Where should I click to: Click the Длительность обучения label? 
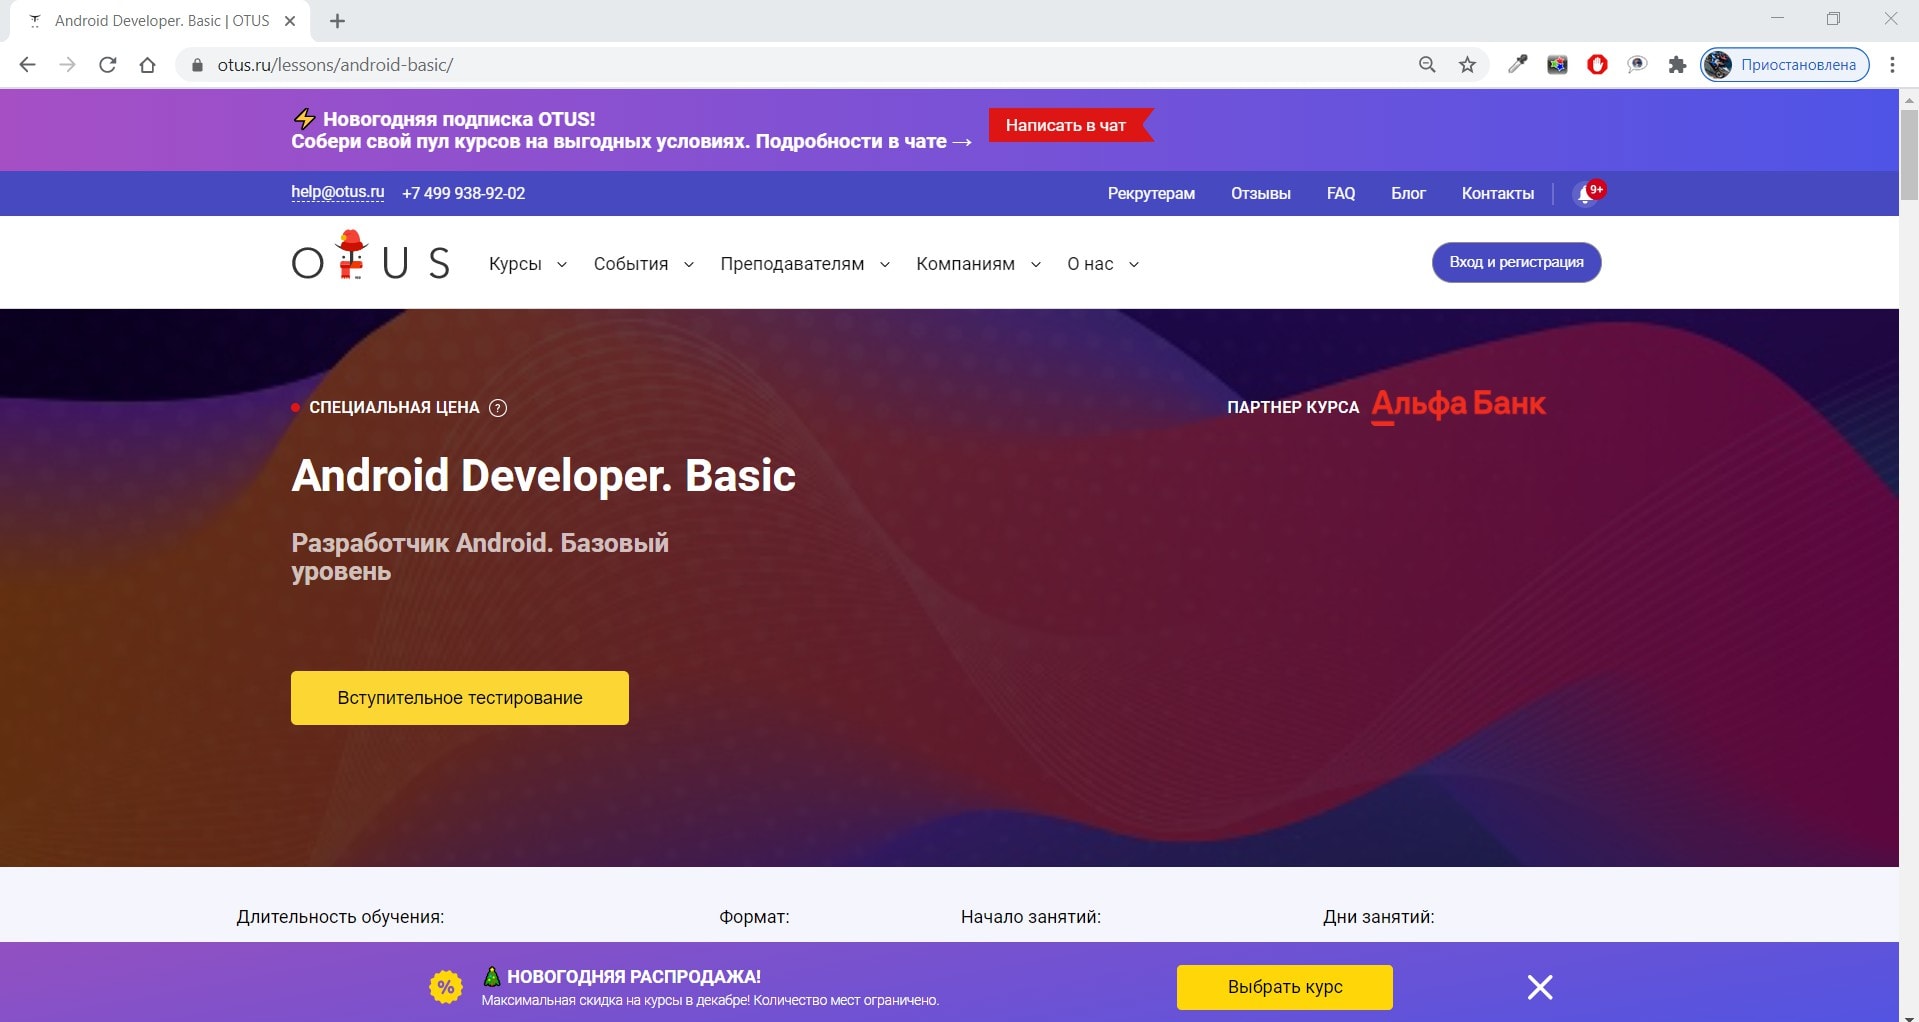(340, 917)
